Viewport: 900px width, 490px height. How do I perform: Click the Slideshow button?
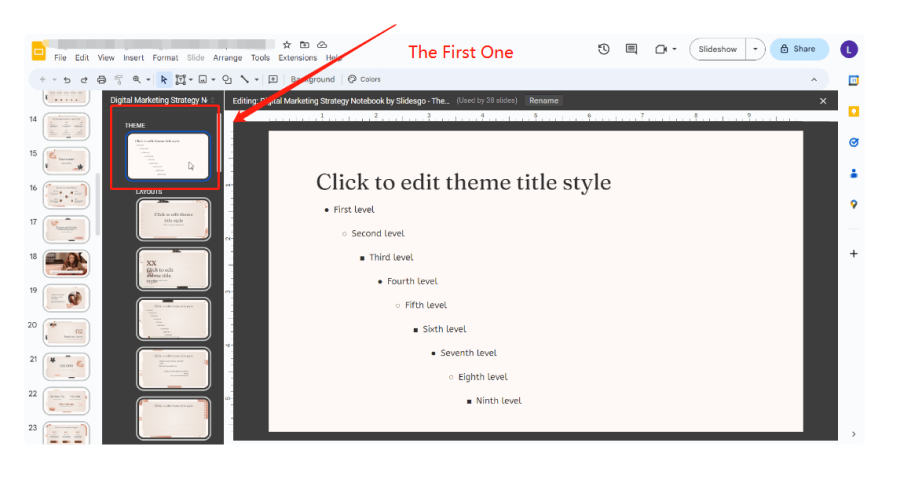click(x=717, y=49)
